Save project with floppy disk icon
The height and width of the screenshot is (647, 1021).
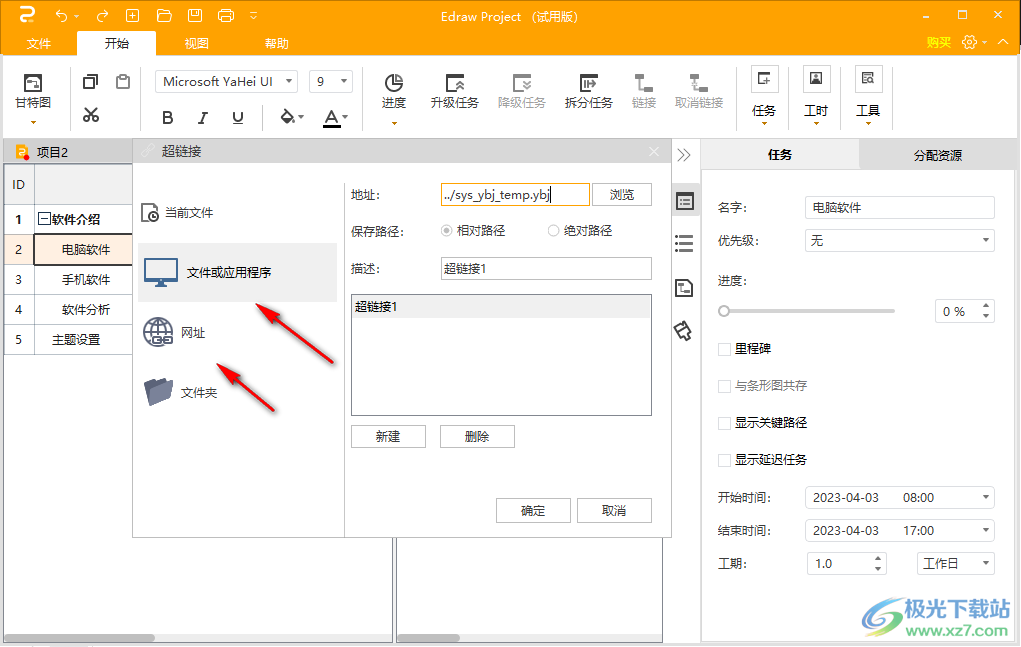pyautogui.click(x=195, y=16)
